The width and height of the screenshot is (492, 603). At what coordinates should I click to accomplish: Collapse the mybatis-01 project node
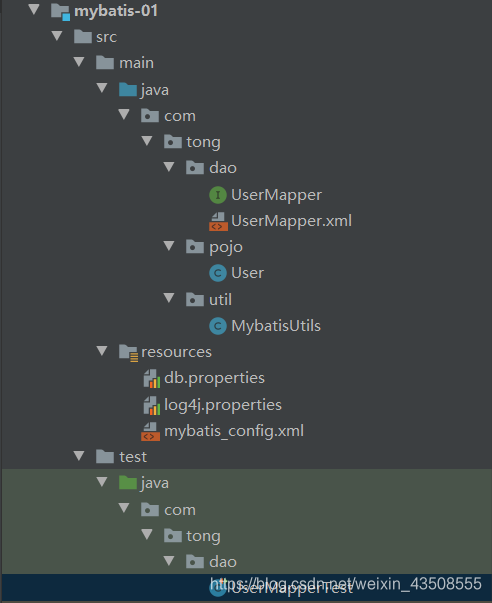pyautogui.click(x=34, y=10)
